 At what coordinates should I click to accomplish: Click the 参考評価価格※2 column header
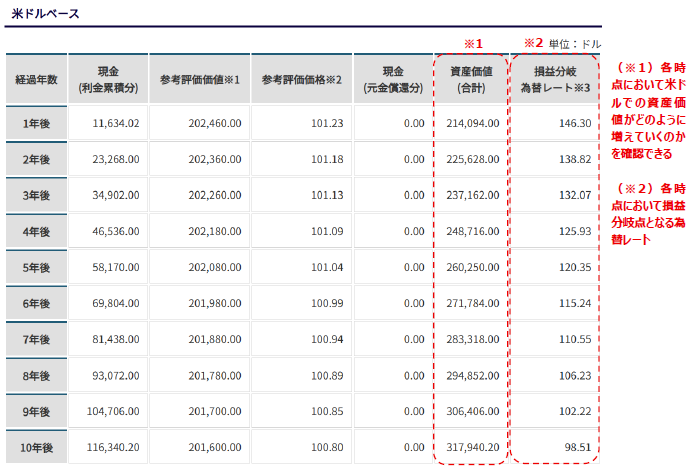click(301, 79)
